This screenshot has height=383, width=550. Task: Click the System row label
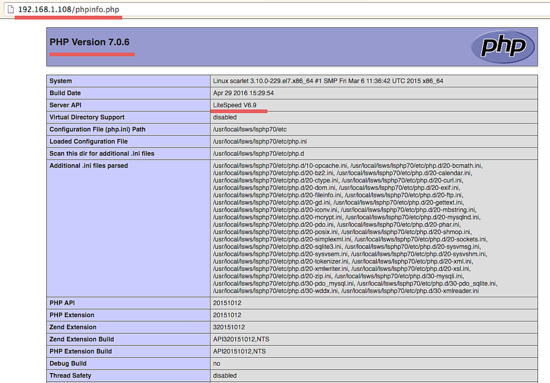point(61,81)
